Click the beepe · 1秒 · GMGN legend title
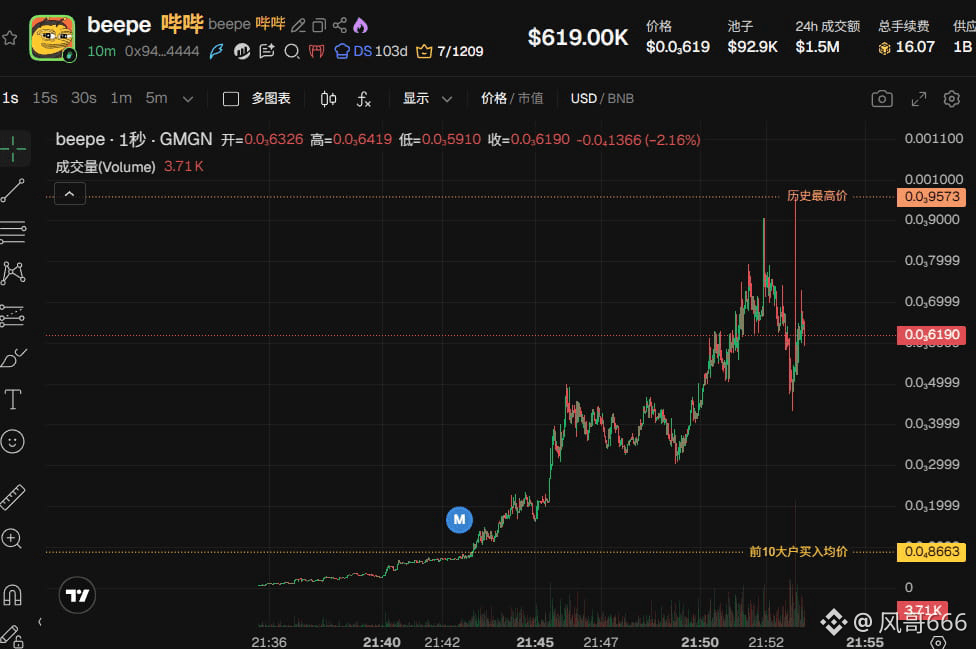Screen dimensions: 976x649 134,139
